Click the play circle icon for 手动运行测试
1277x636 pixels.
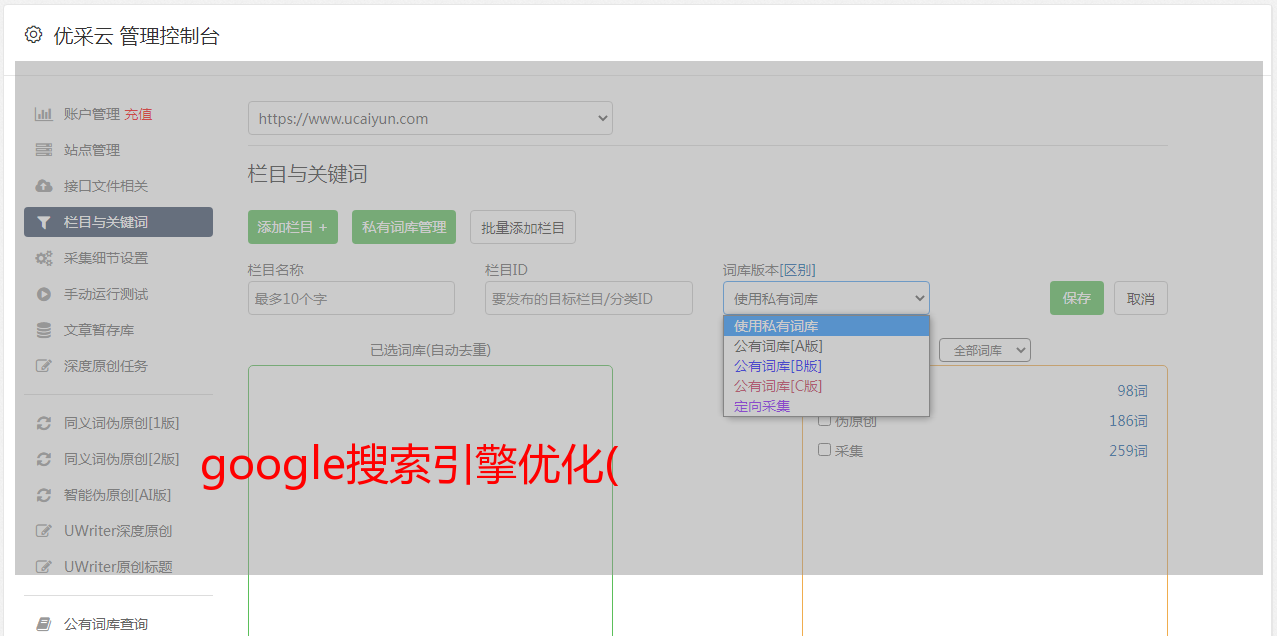click(43, 294)
